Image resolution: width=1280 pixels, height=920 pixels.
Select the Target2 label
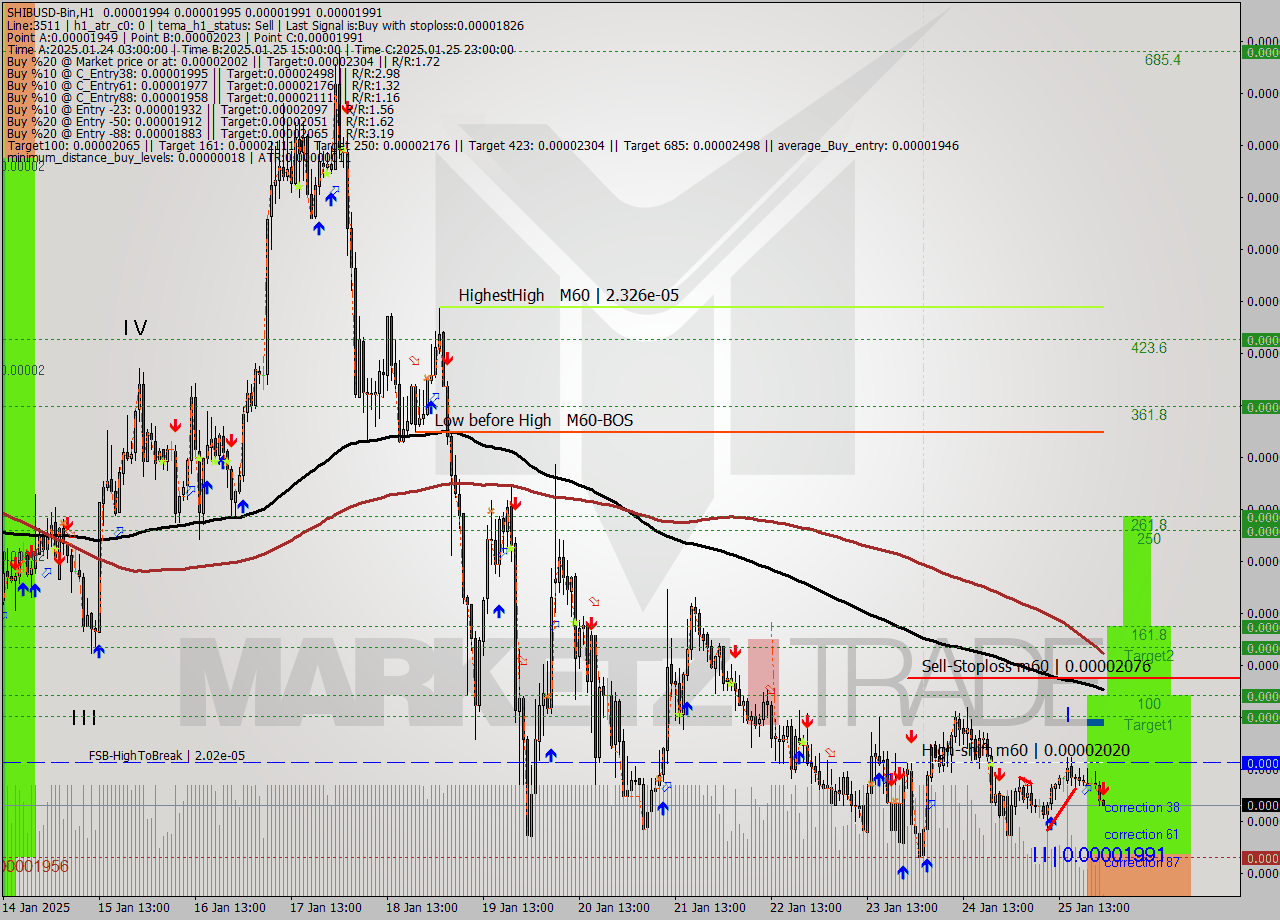tap(1149, 656)
